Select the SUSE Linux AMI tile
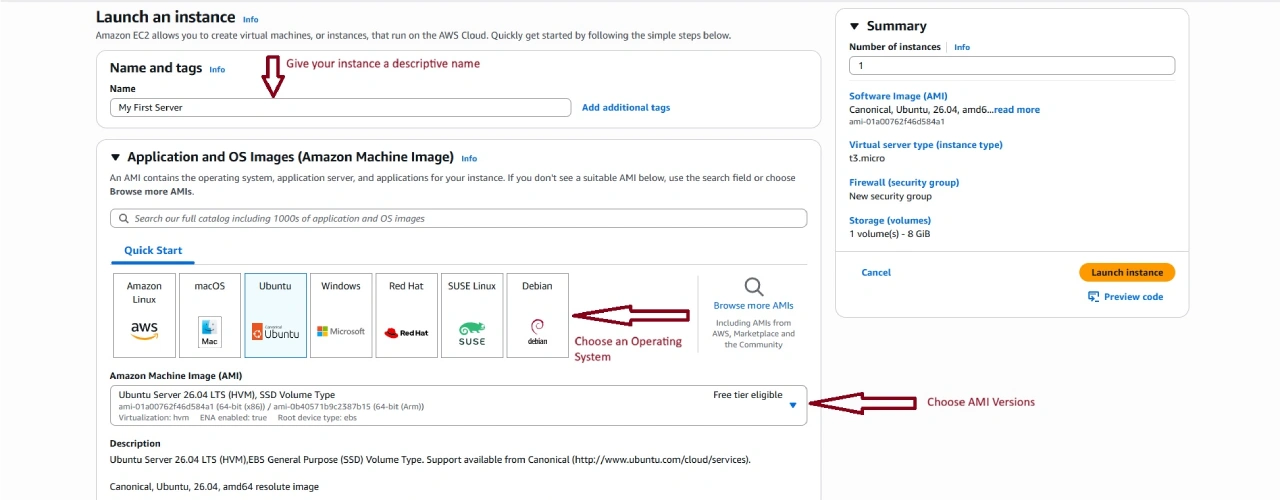Screen dimensions: 1280x500 [x=472, y=315]
